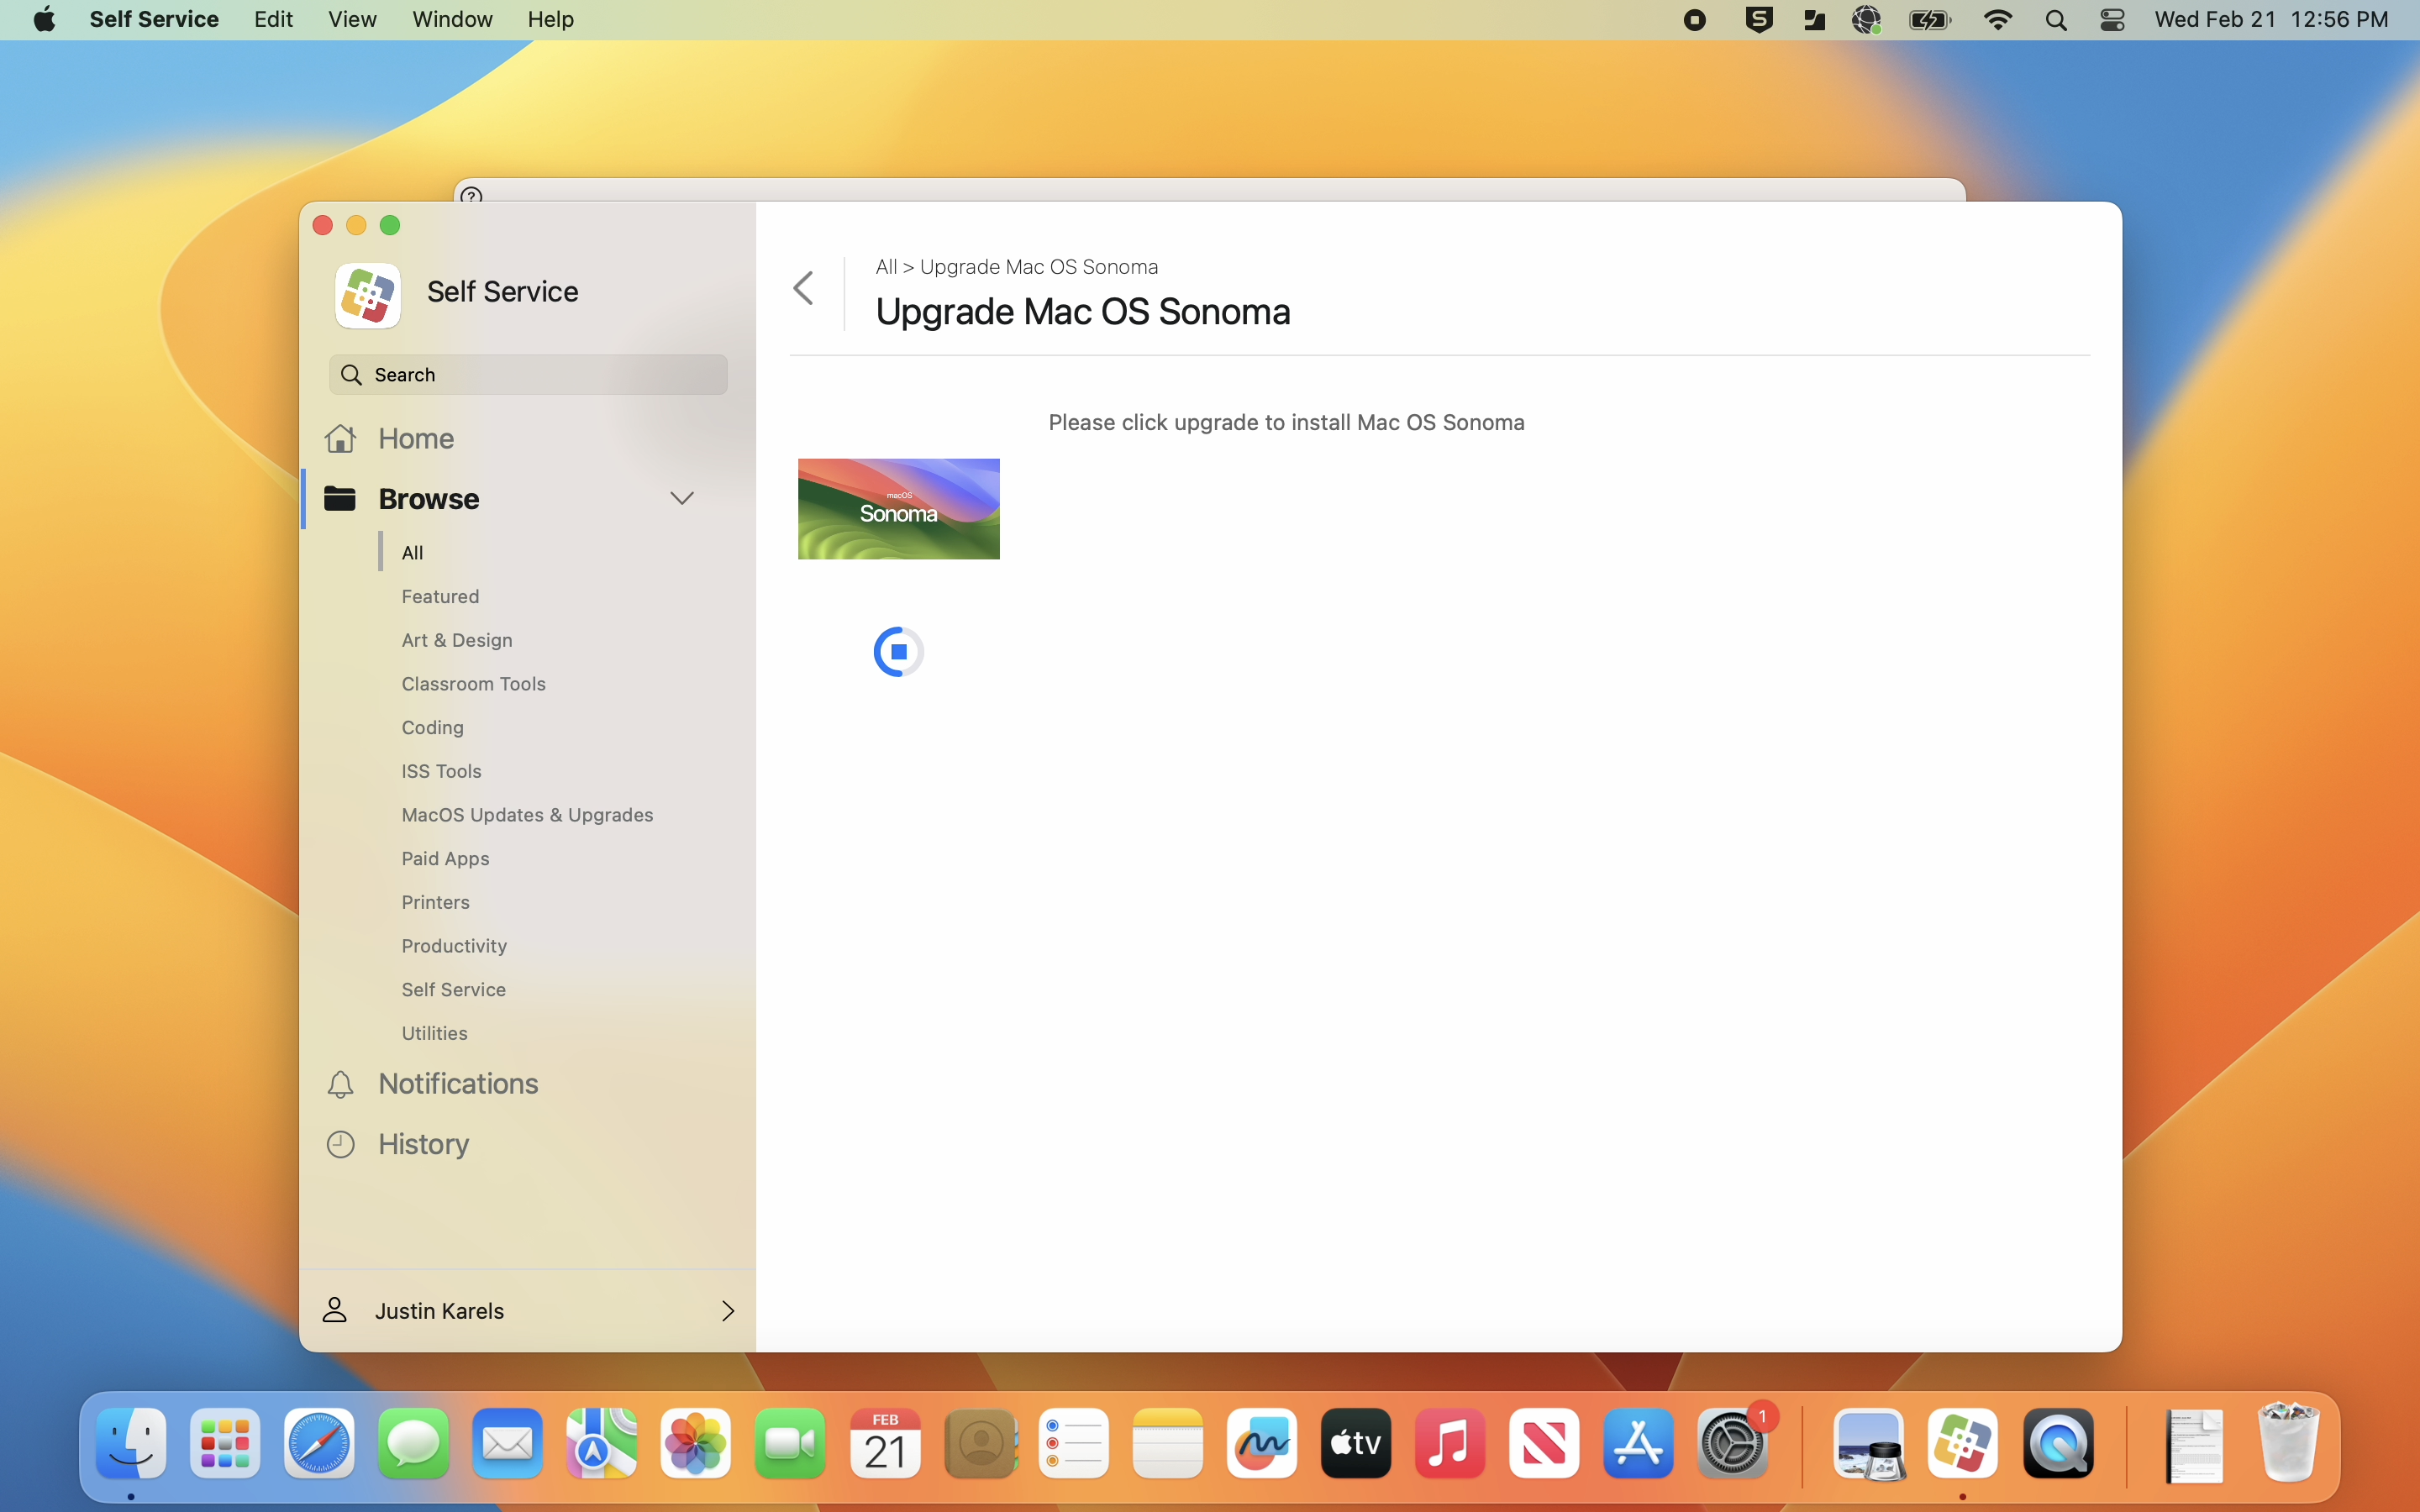Select the Browse section
Image resolution: width=2420 pixels, height=1512 pixels.
[x=429, y=498]
